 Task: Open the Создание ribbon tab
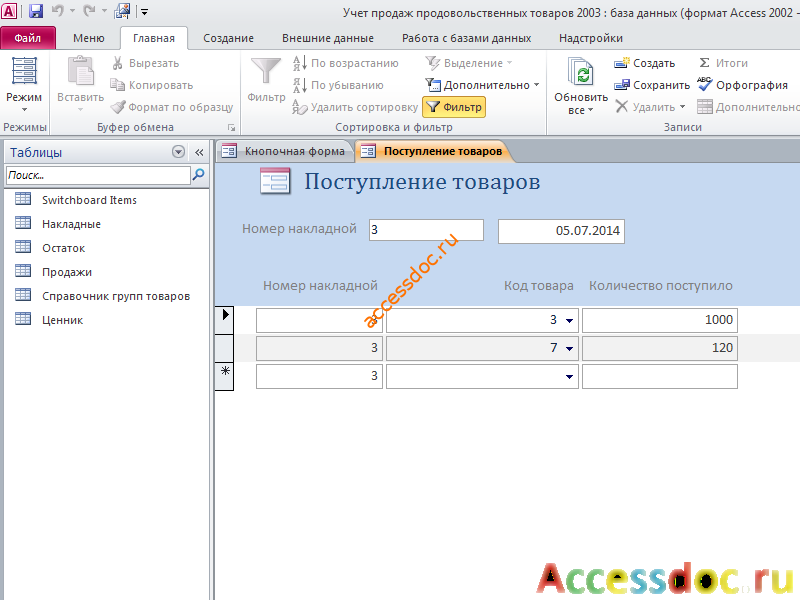[x=228, y=38]
